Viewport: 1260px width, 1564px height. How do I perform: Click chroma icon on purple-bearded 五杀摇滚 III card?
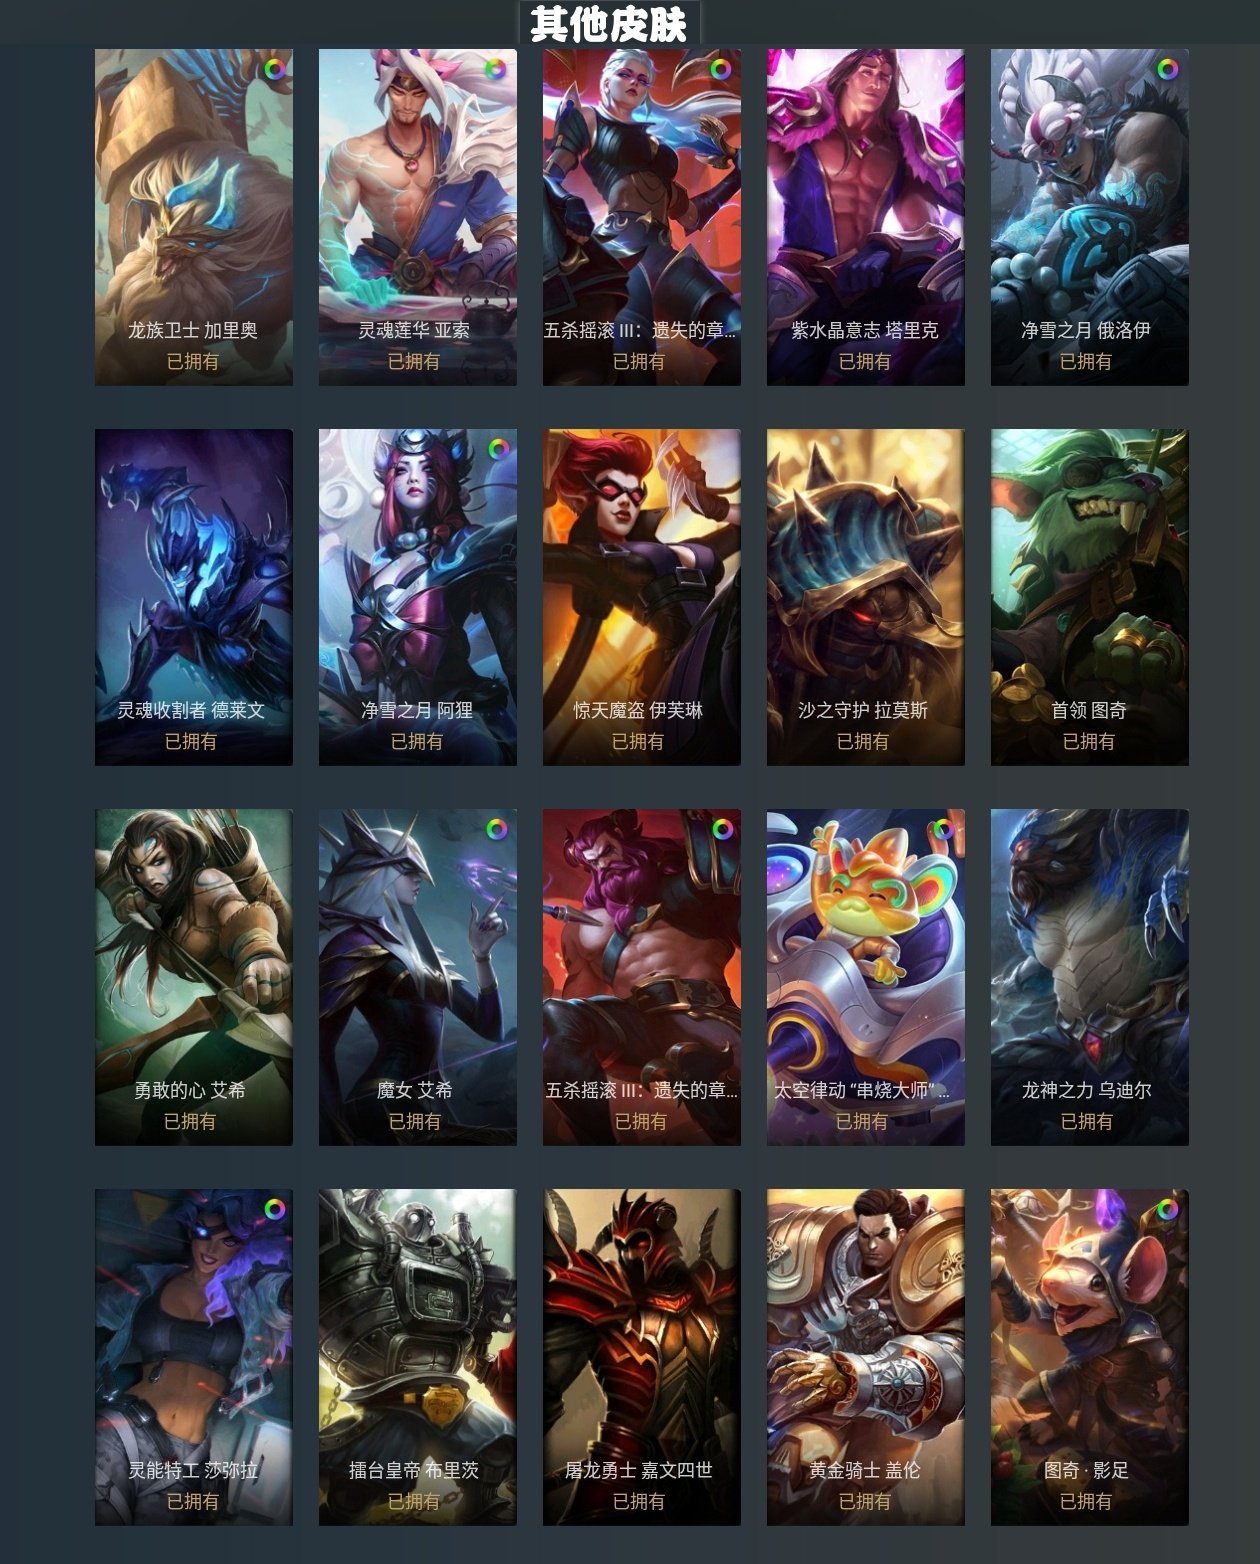pos(721,829)
